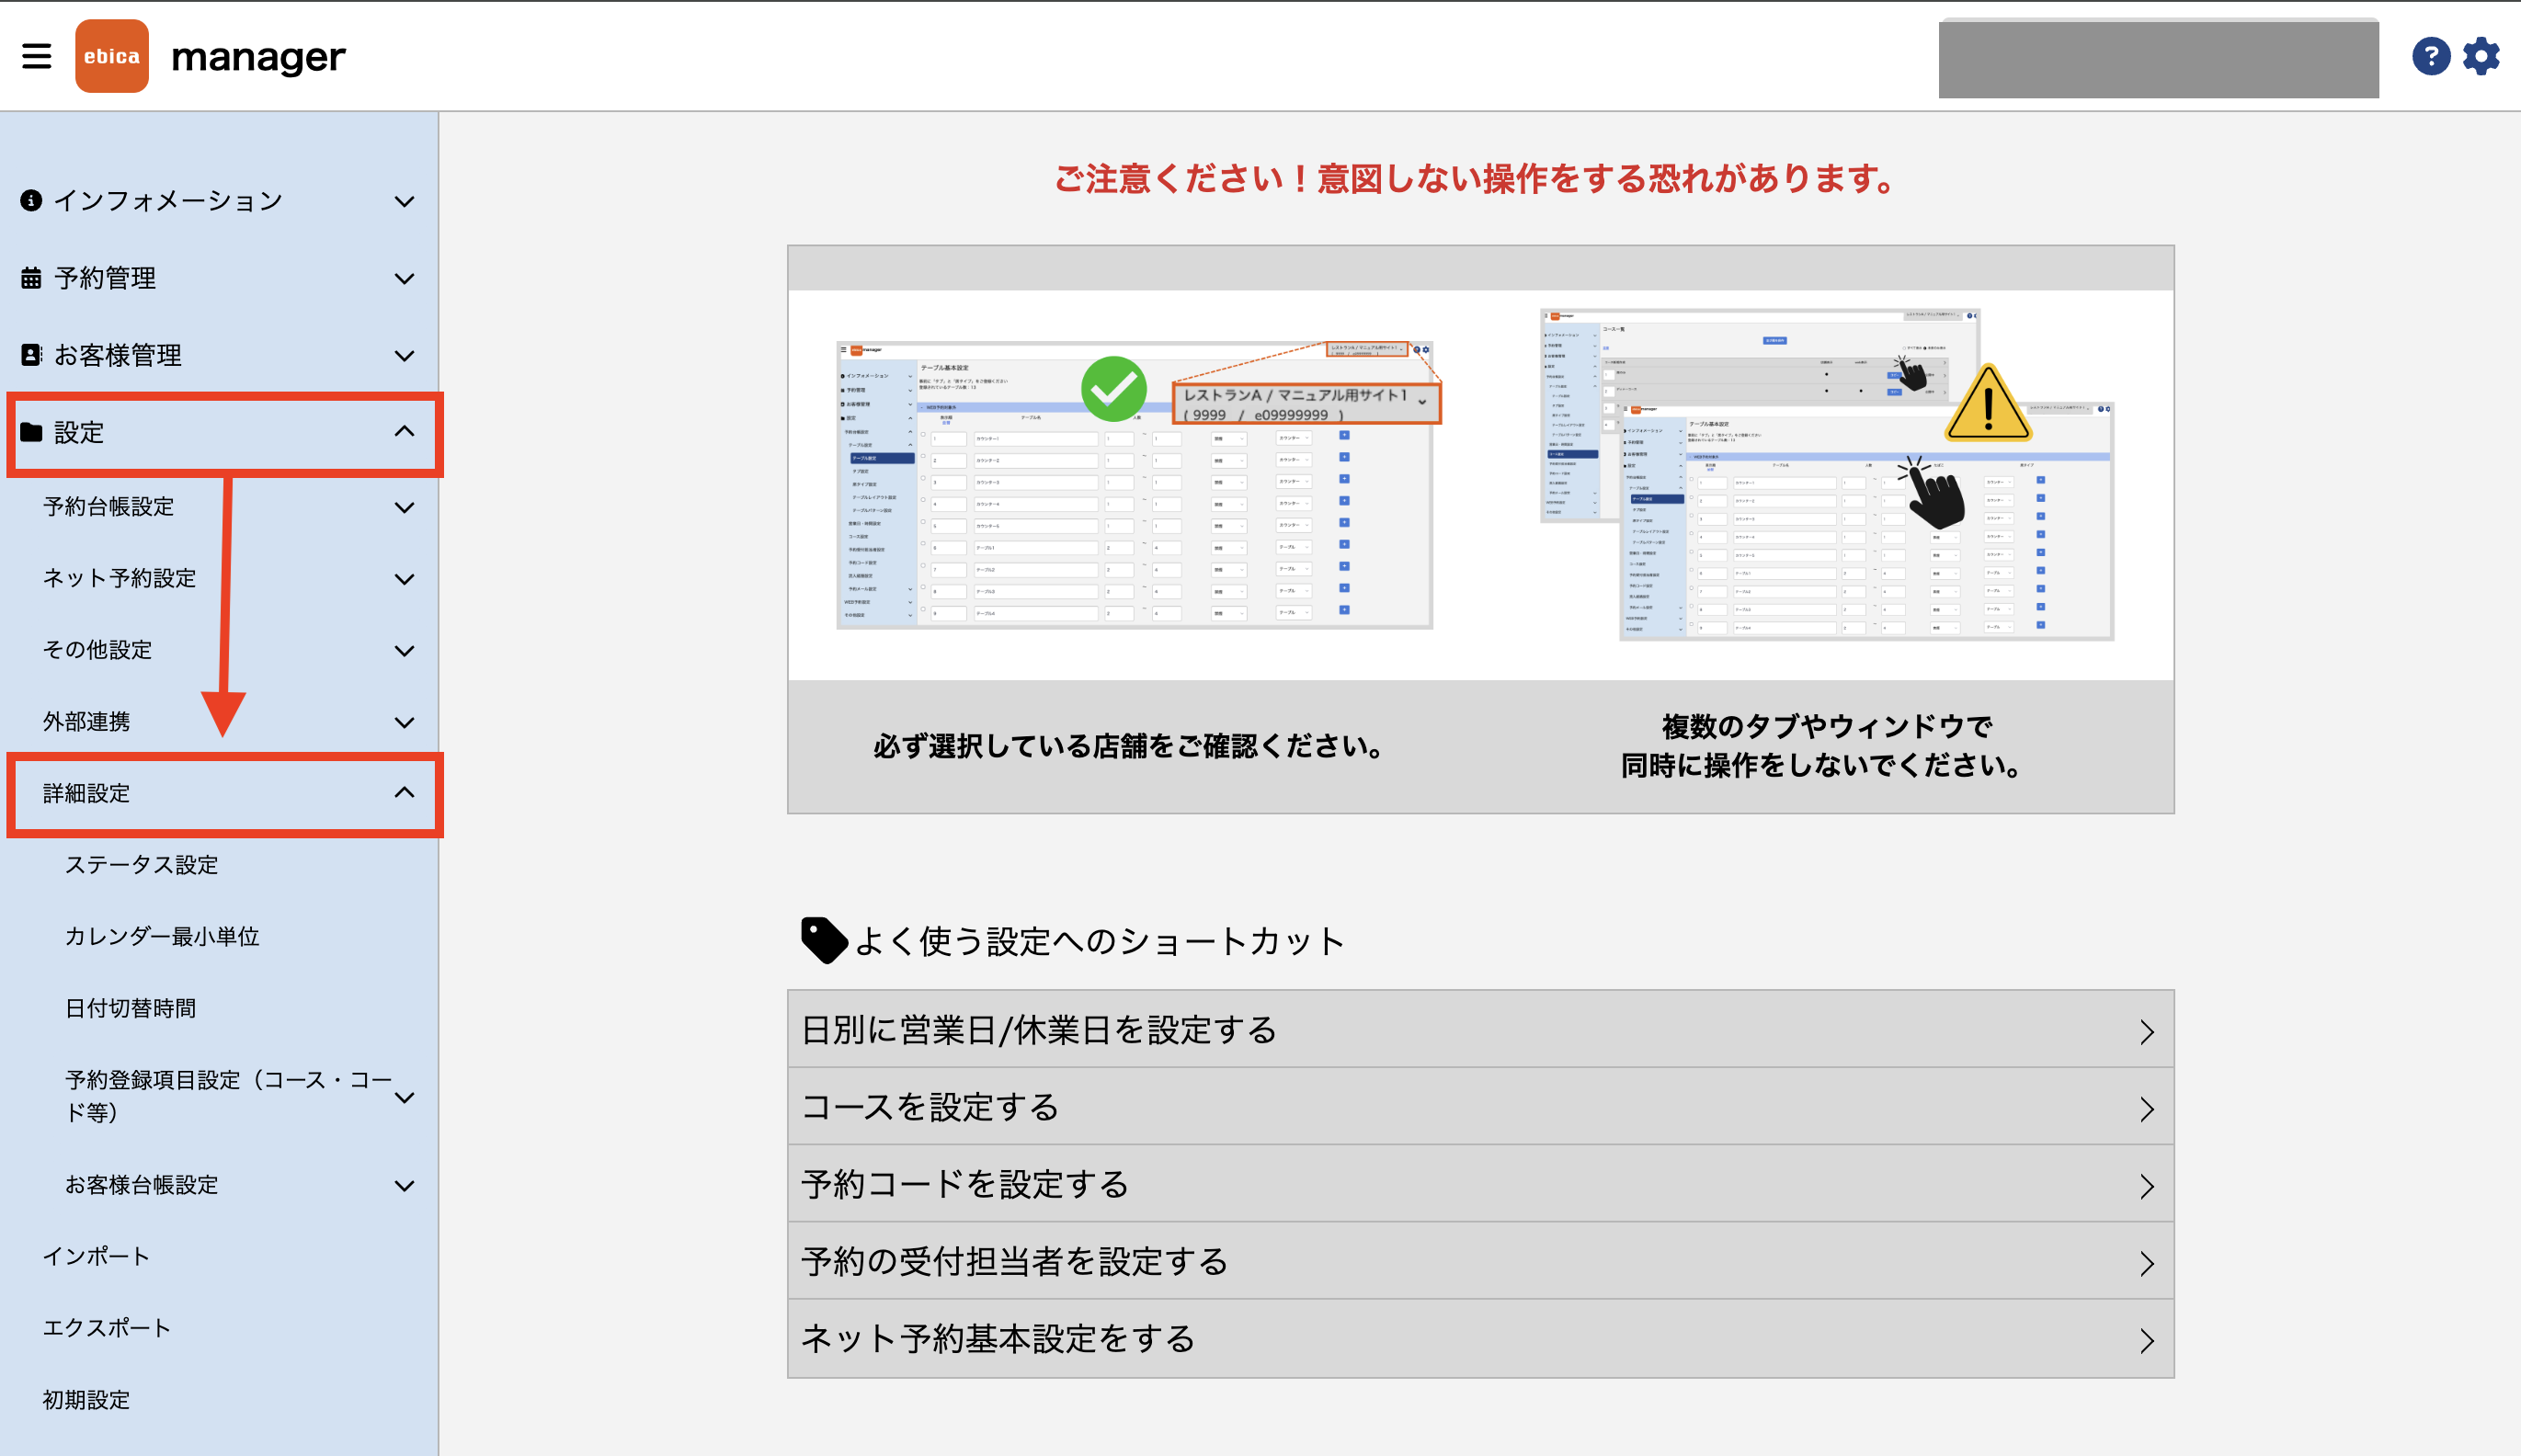The image size is (2521, 1456).
Task: Open ステータス設定 in sidebar
Action: pyautogui.click(x=142, y=865)
